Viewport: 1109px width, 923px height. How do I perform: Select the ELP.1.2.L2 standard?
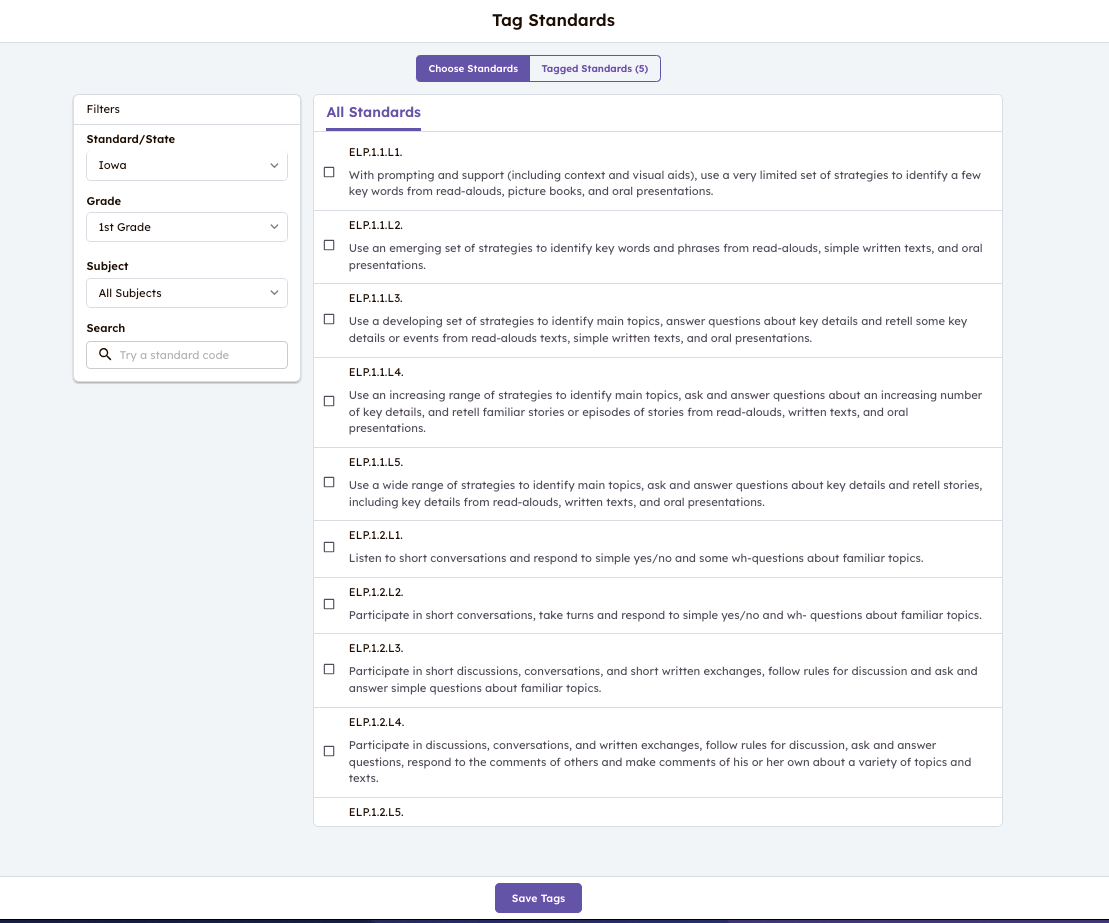329,604
